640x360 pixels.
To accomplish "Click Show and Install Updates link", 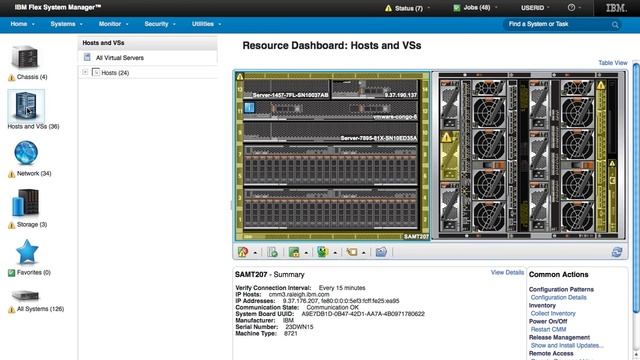I will 567,345.
